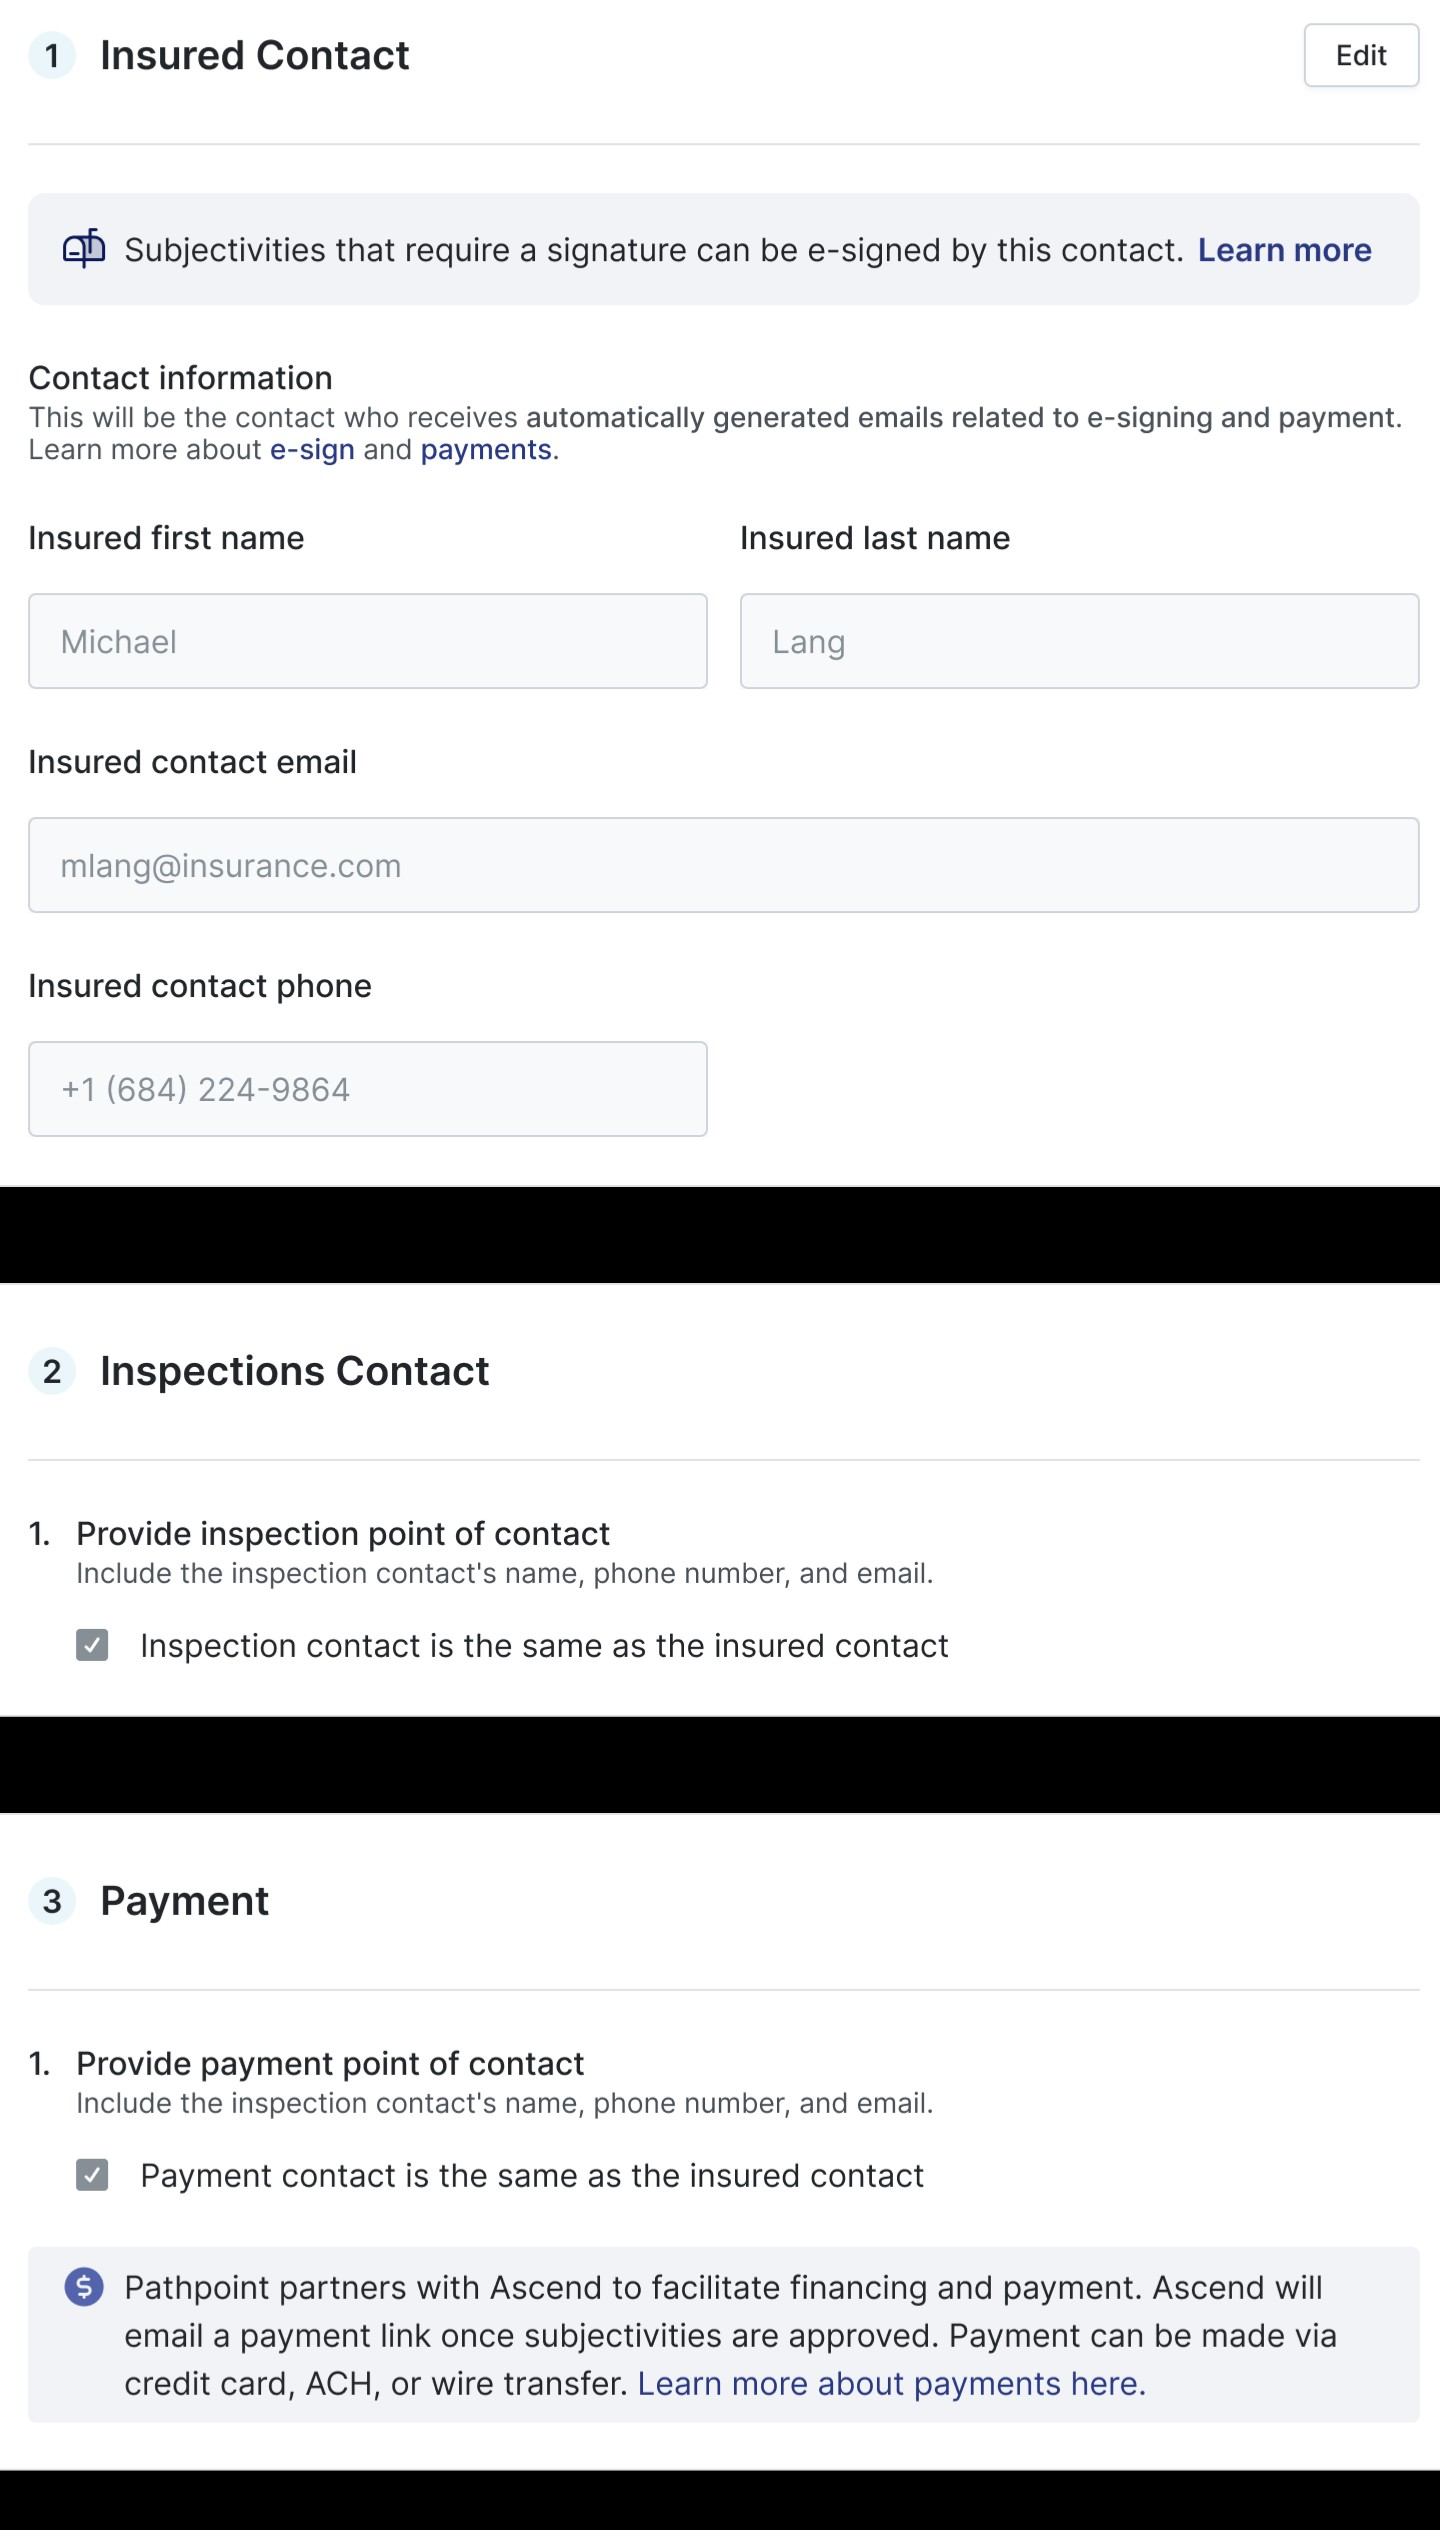The height and width of the screenshot is (2530, 1440).
Task: Click the step 2 number badge
Action: [x=52, y=1371]
